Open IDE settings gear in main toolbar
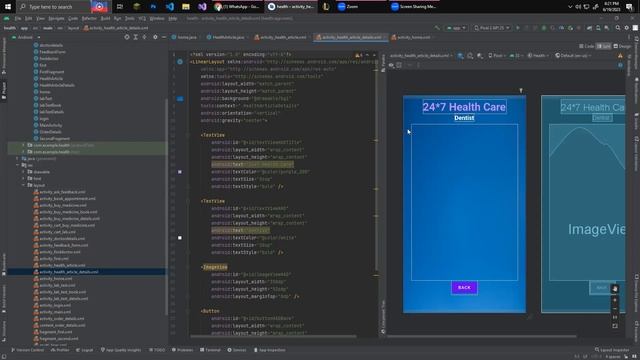640x360 pixels. click(x=627, y=28)
